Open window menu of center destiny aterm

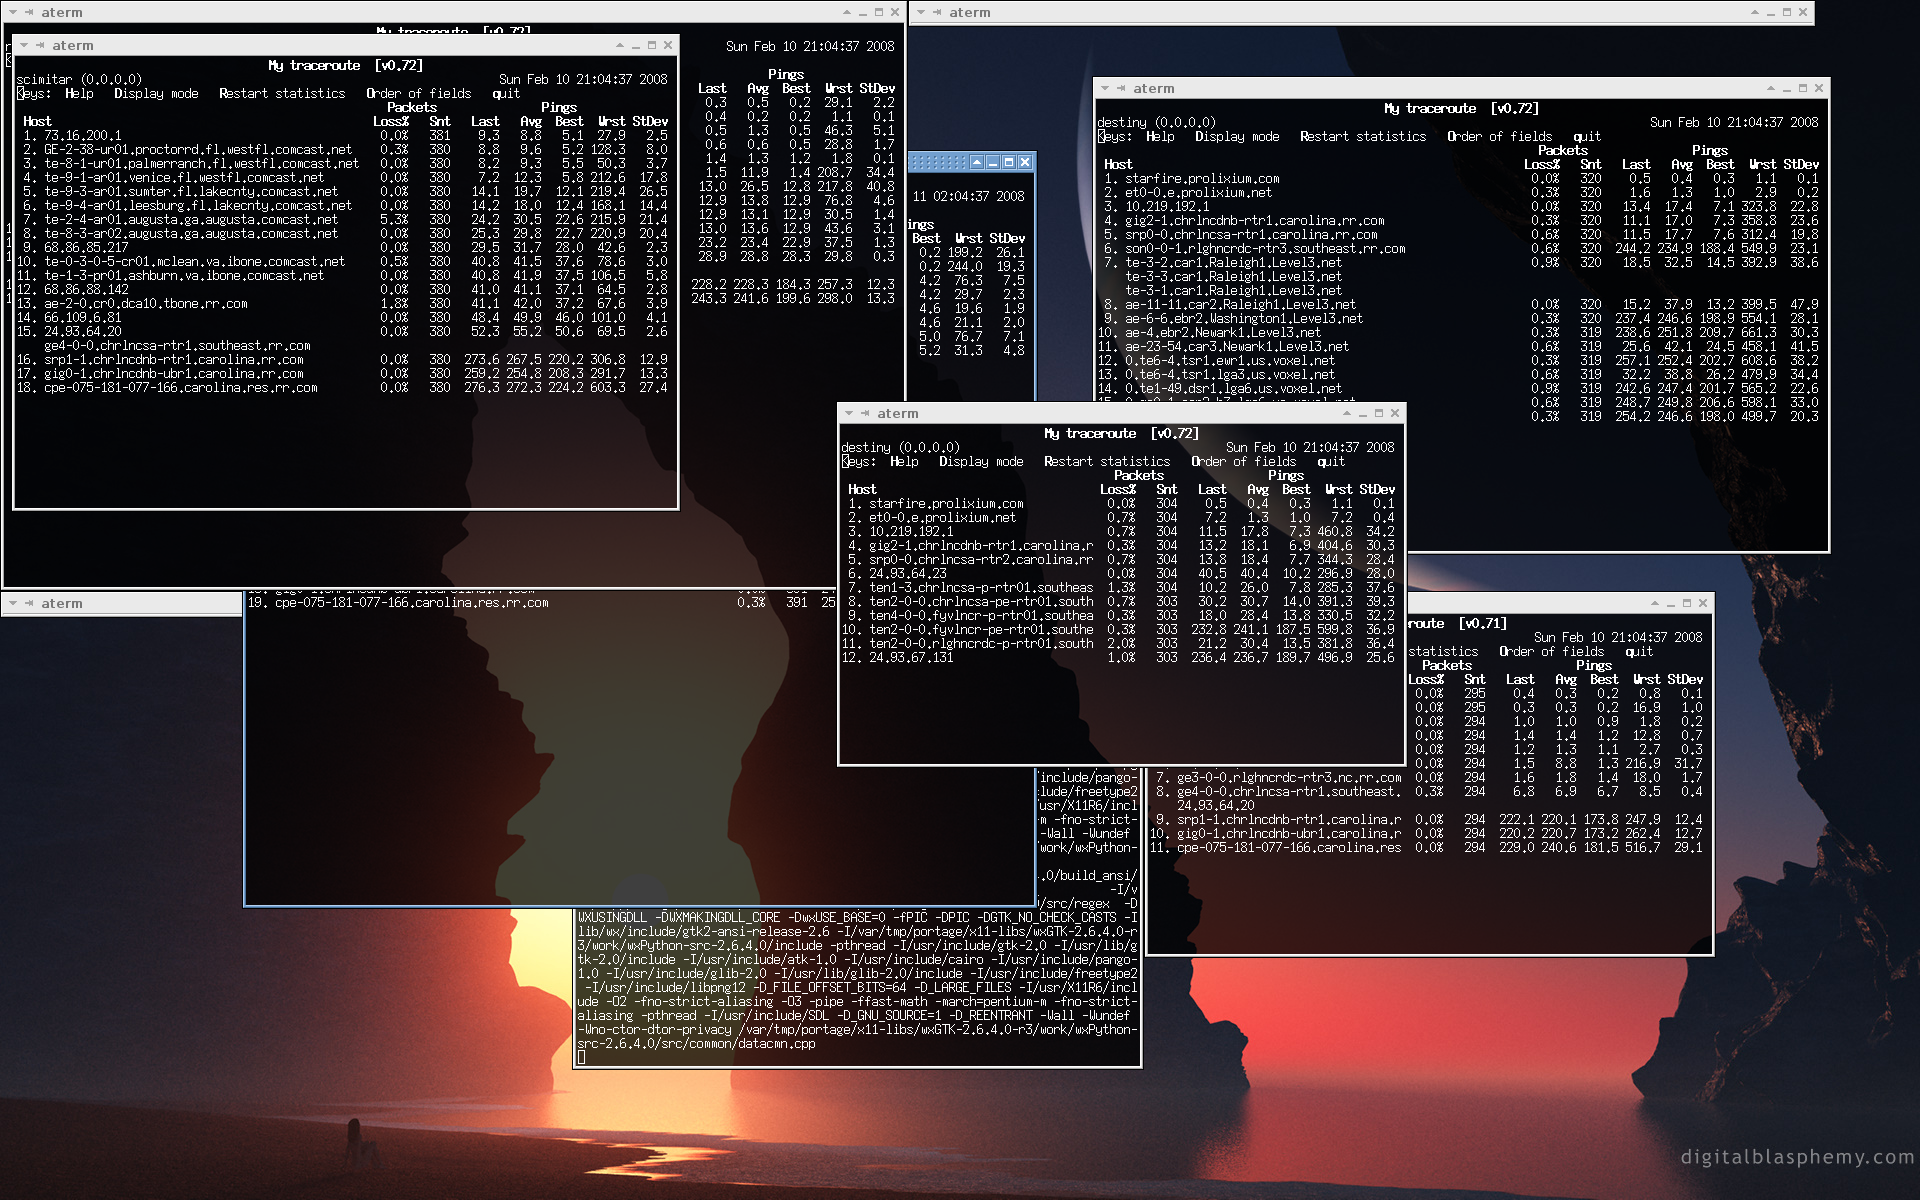(849, 414)
